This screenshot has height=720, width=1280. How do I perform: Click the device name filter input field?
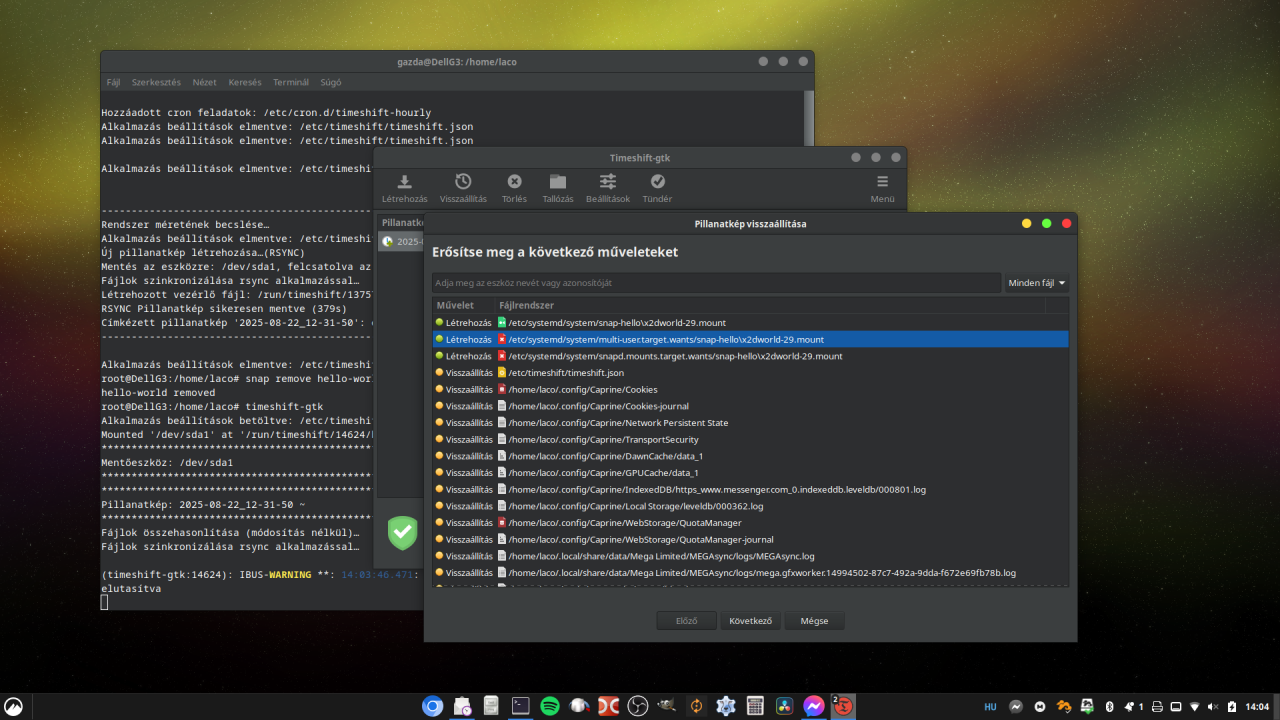click(x=716, y=283)
